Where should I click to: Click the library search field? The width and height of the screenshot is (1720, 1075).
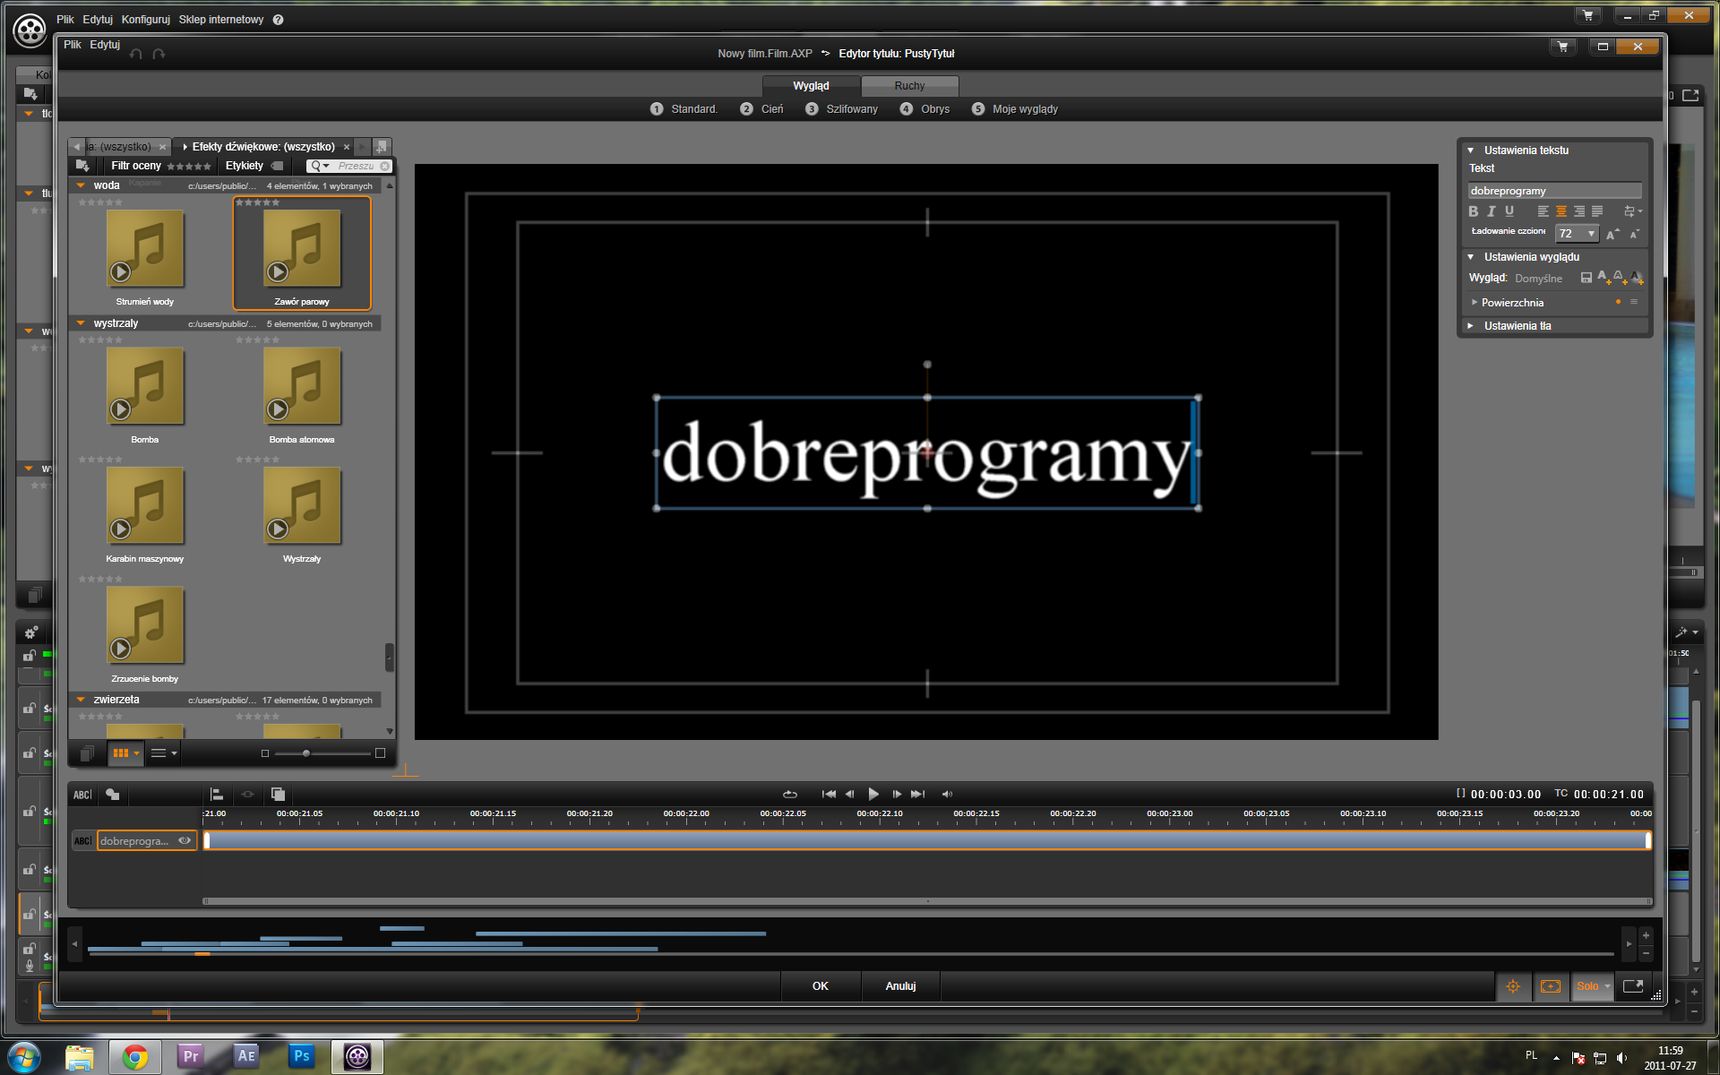click(x=349, y=166)
